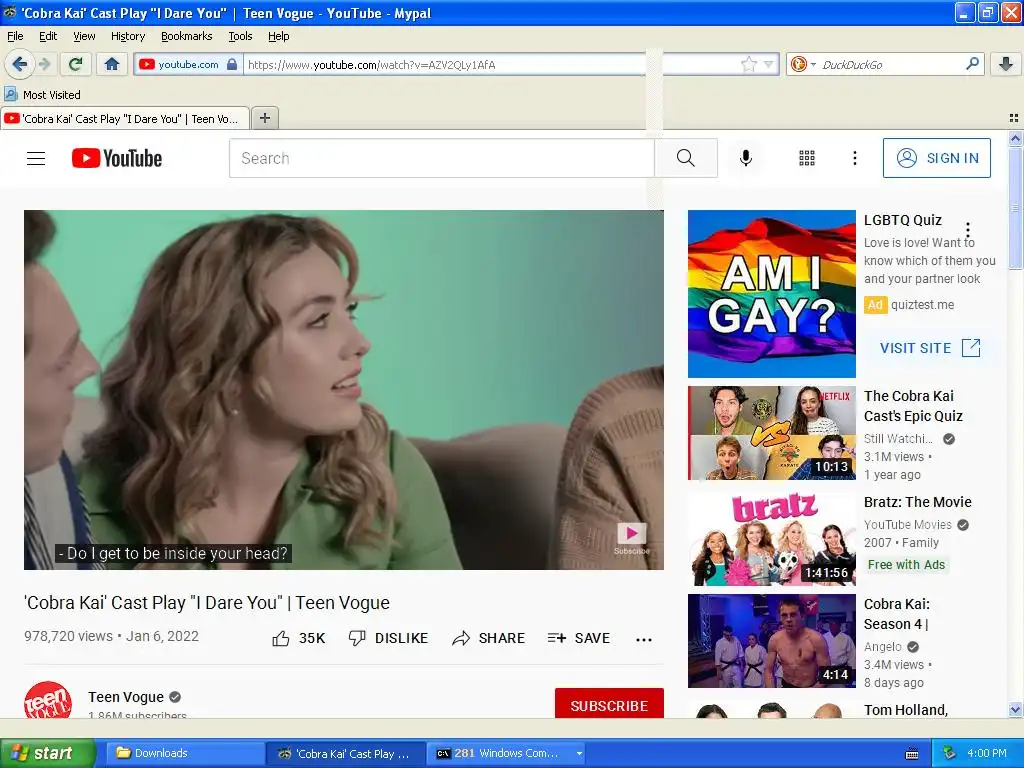Click the magnifier in the DuckDuckGo box
This screenshot has width=1024, height=768.
coord(972,64)
